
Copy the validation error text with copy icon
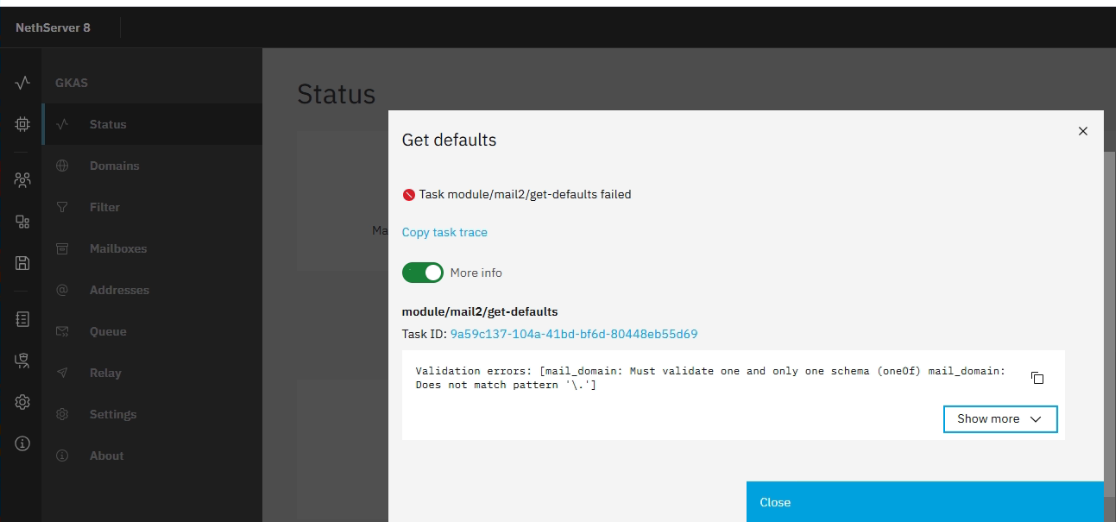click(x=1037, y=378)
